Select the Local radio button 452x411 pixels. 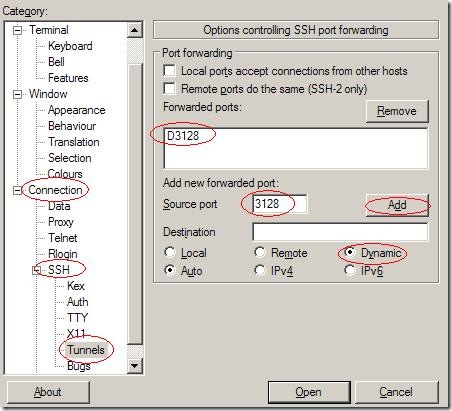click(170, 252)
